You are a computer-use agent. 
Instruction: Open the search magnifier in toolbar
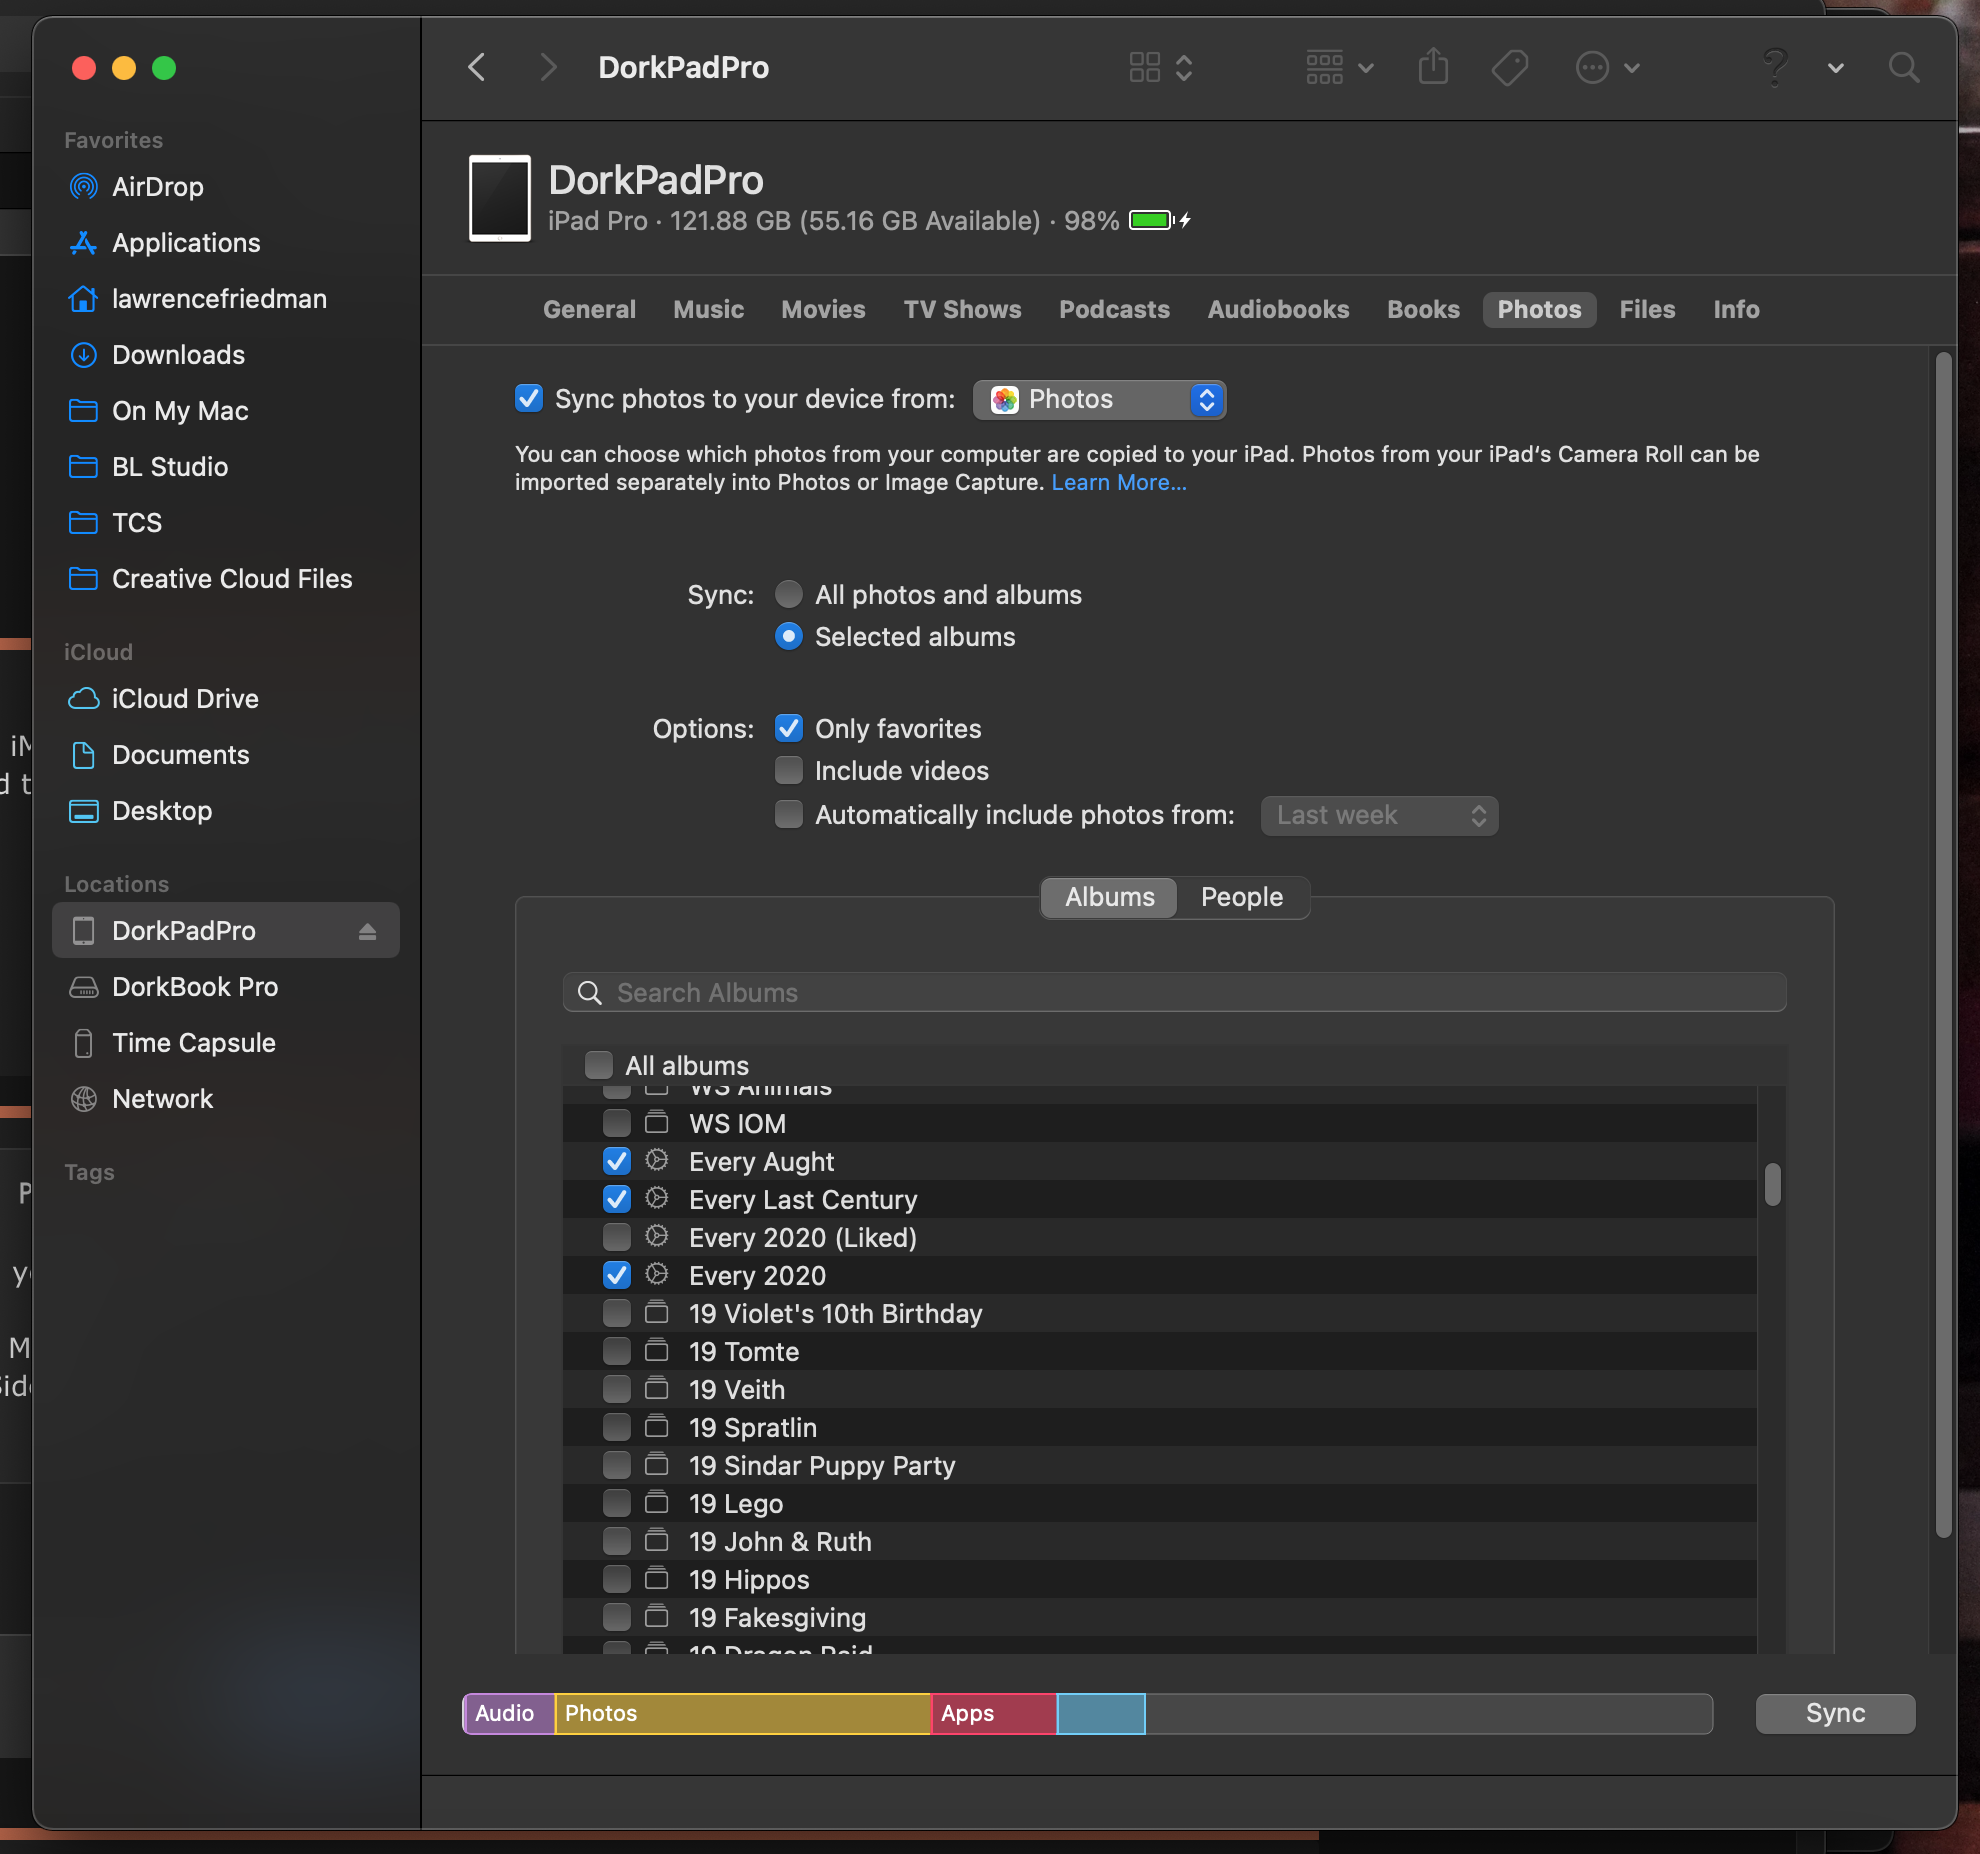coord(1903,68)
